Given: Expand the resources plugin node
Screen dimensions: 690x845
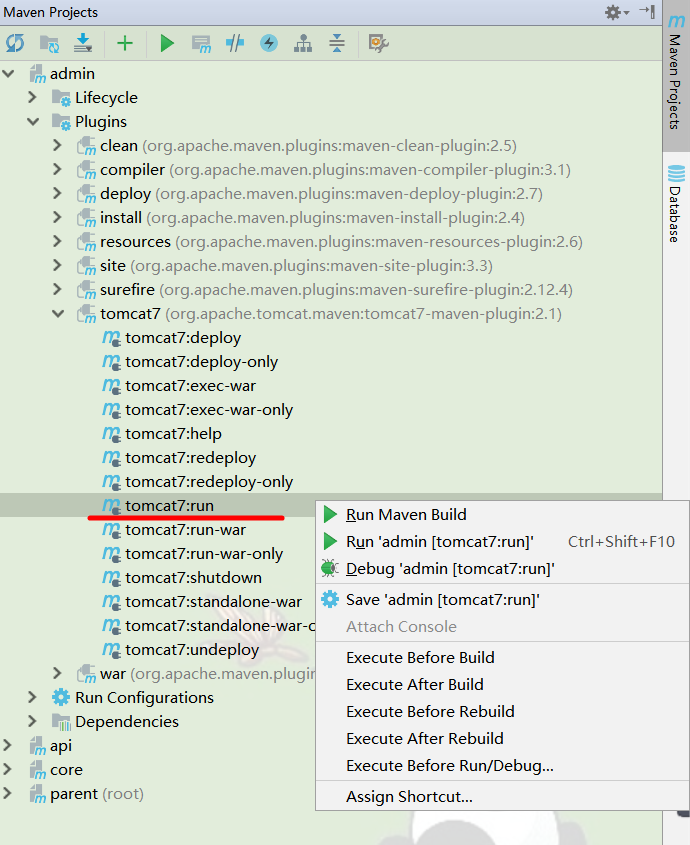Looking at the screenshot, I should coord(57,241).
